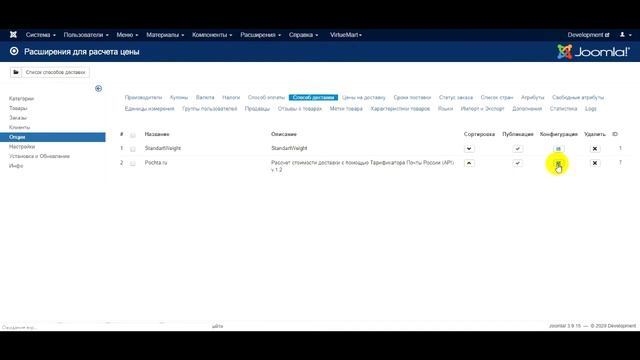This screenshot has width=640, height=360.
Task: Open Настройки in sidebar
Action: 22,147
